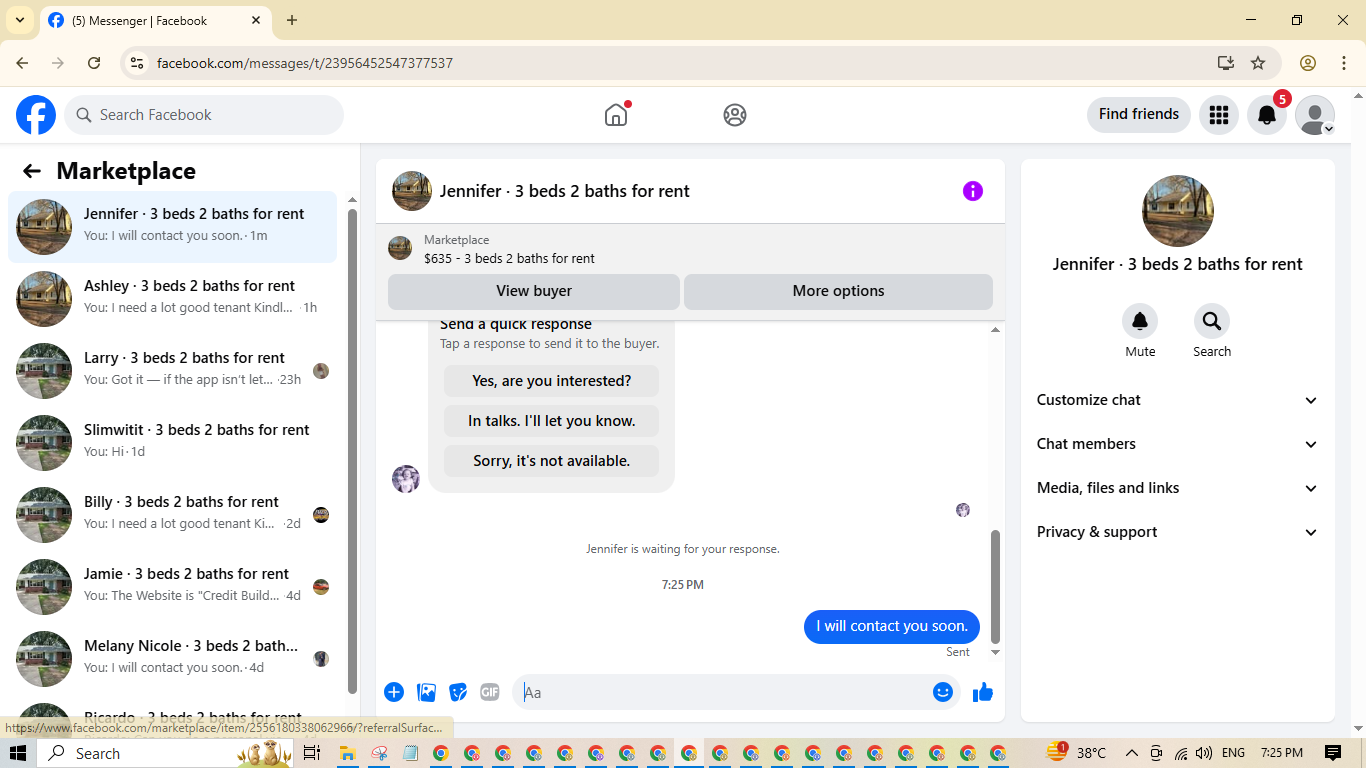This screenshot has height=768, width=1366.
Task: Open Melany Nicole conversation in the list
Action: (173, 659)
